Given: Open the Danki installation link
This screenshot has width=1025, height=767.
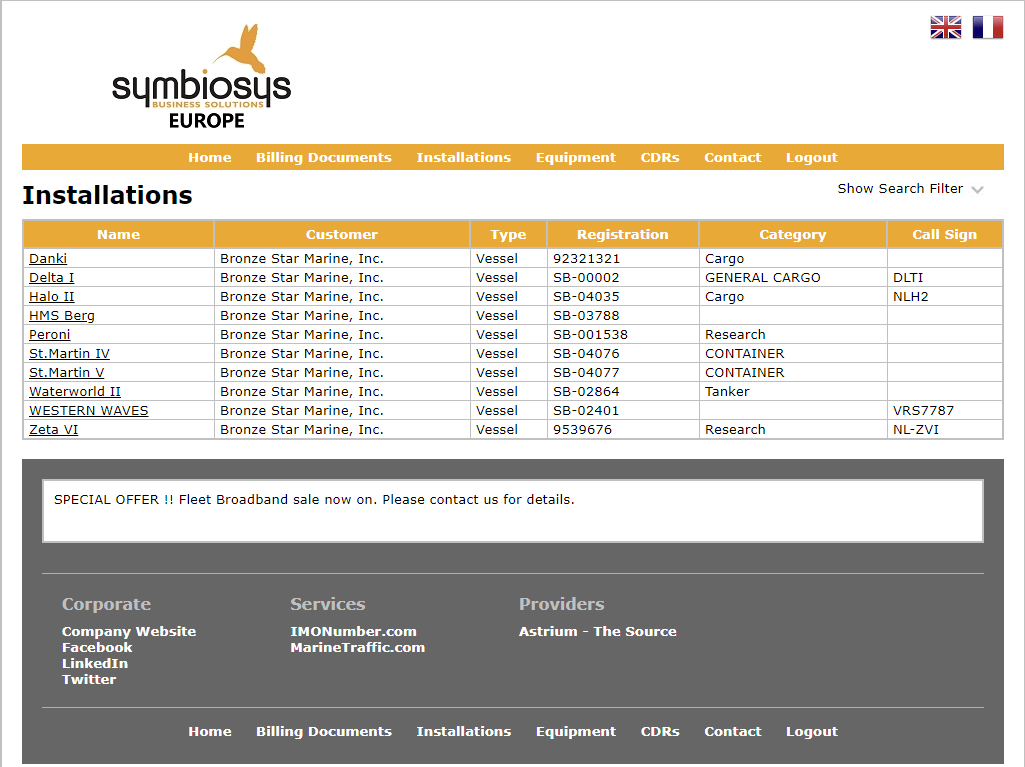Looking at the screenshot, I should coord(48,259).
